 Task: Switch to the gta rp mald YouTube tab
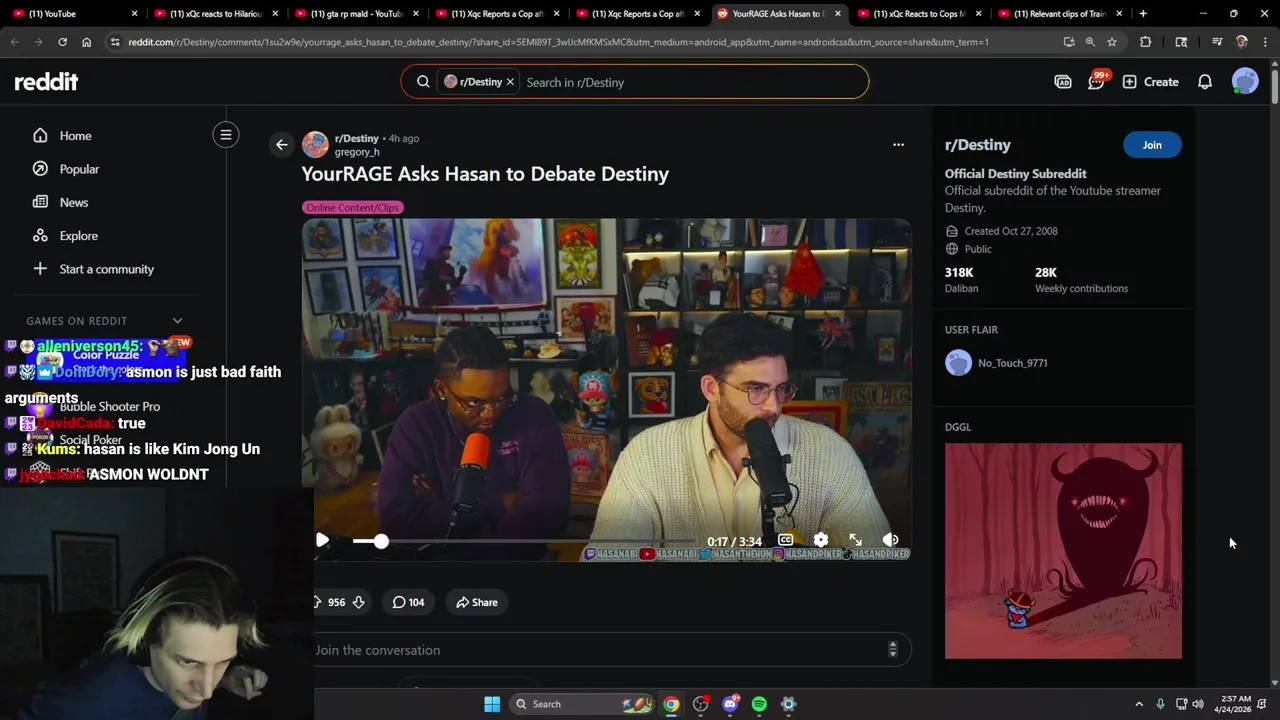tap(355, 14)
